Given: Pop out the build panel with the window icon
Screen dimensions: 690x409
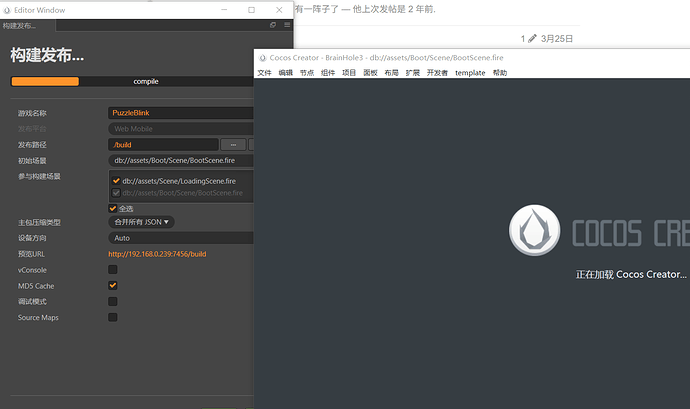Looking at the screenshot, I should (273, 25).
